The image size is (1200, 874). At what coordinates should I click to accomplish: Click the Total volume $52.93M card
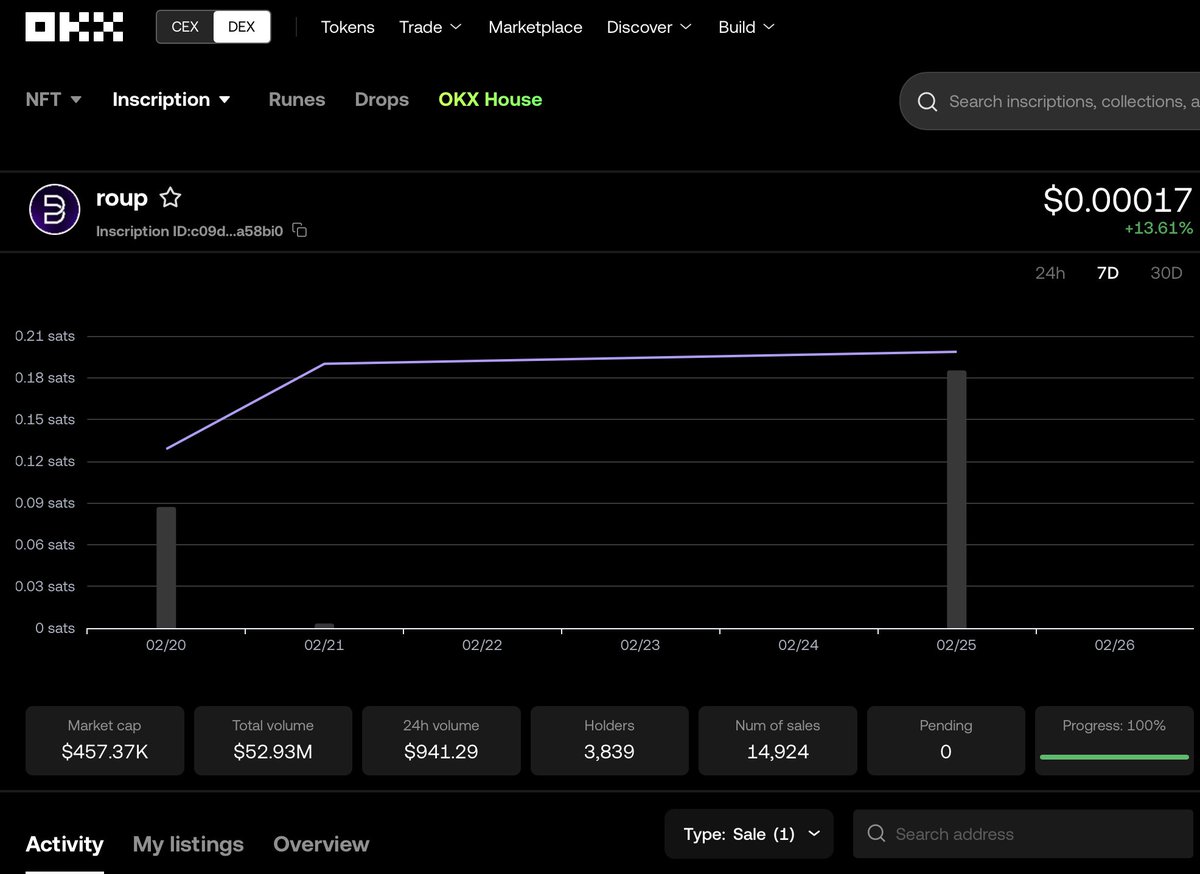click(x=273, y=740)
